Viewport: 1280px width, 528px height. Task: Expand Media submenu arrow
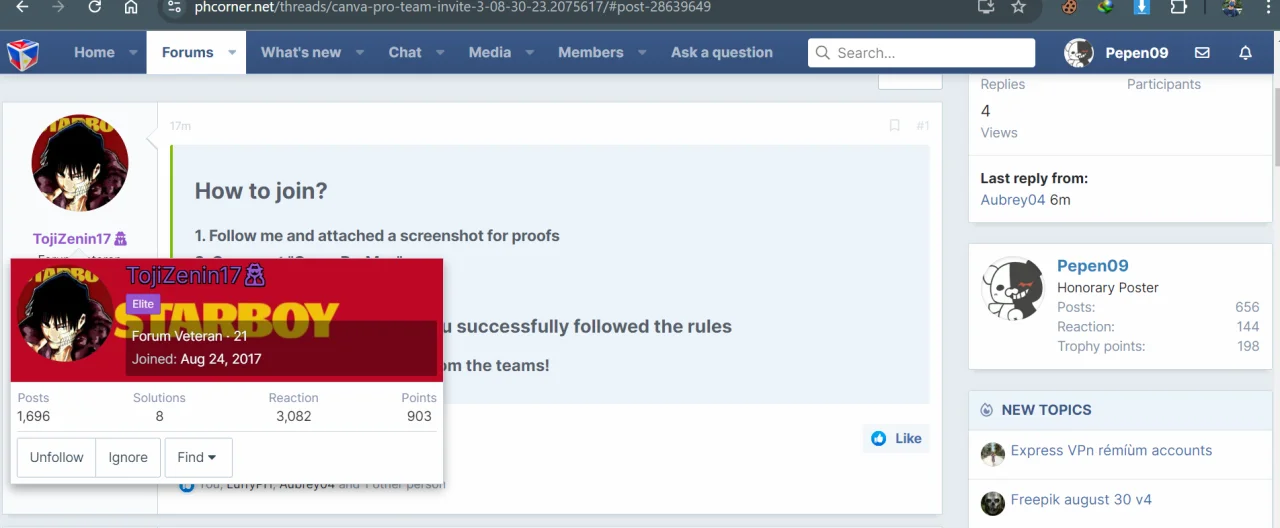[x=530, y=53]
